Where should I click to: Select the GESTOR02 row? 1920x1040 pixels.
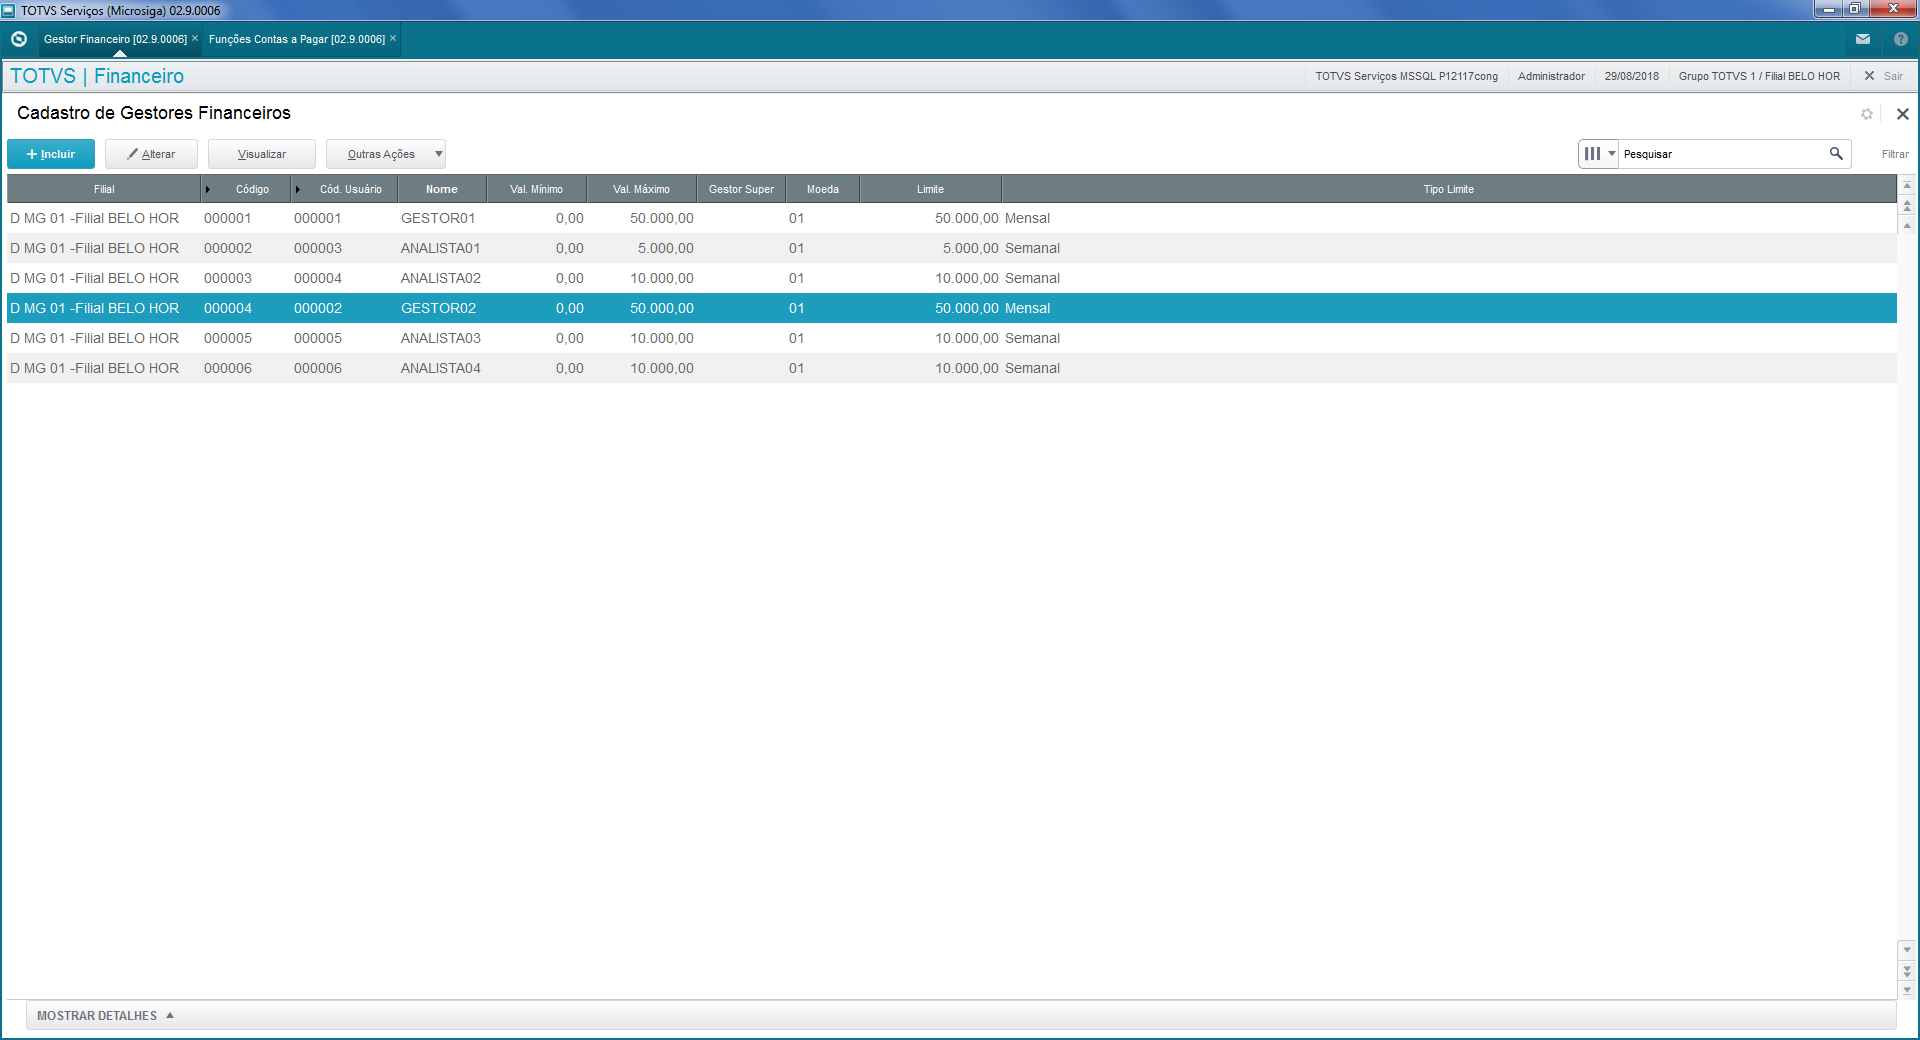(x=951, y=308)
